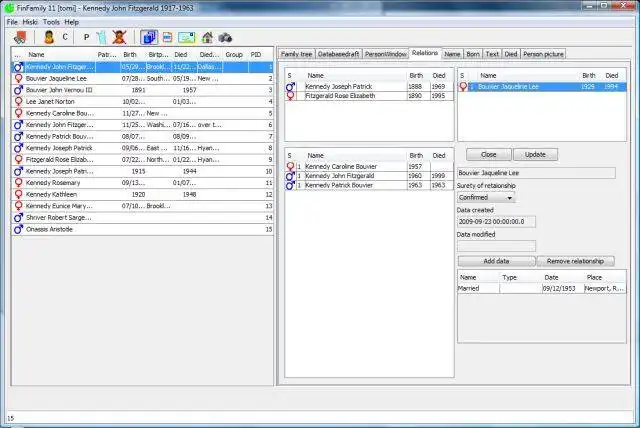The image size is (640, 428).
Task: Click the camera toolbar icon
Action: click(225, 38)
